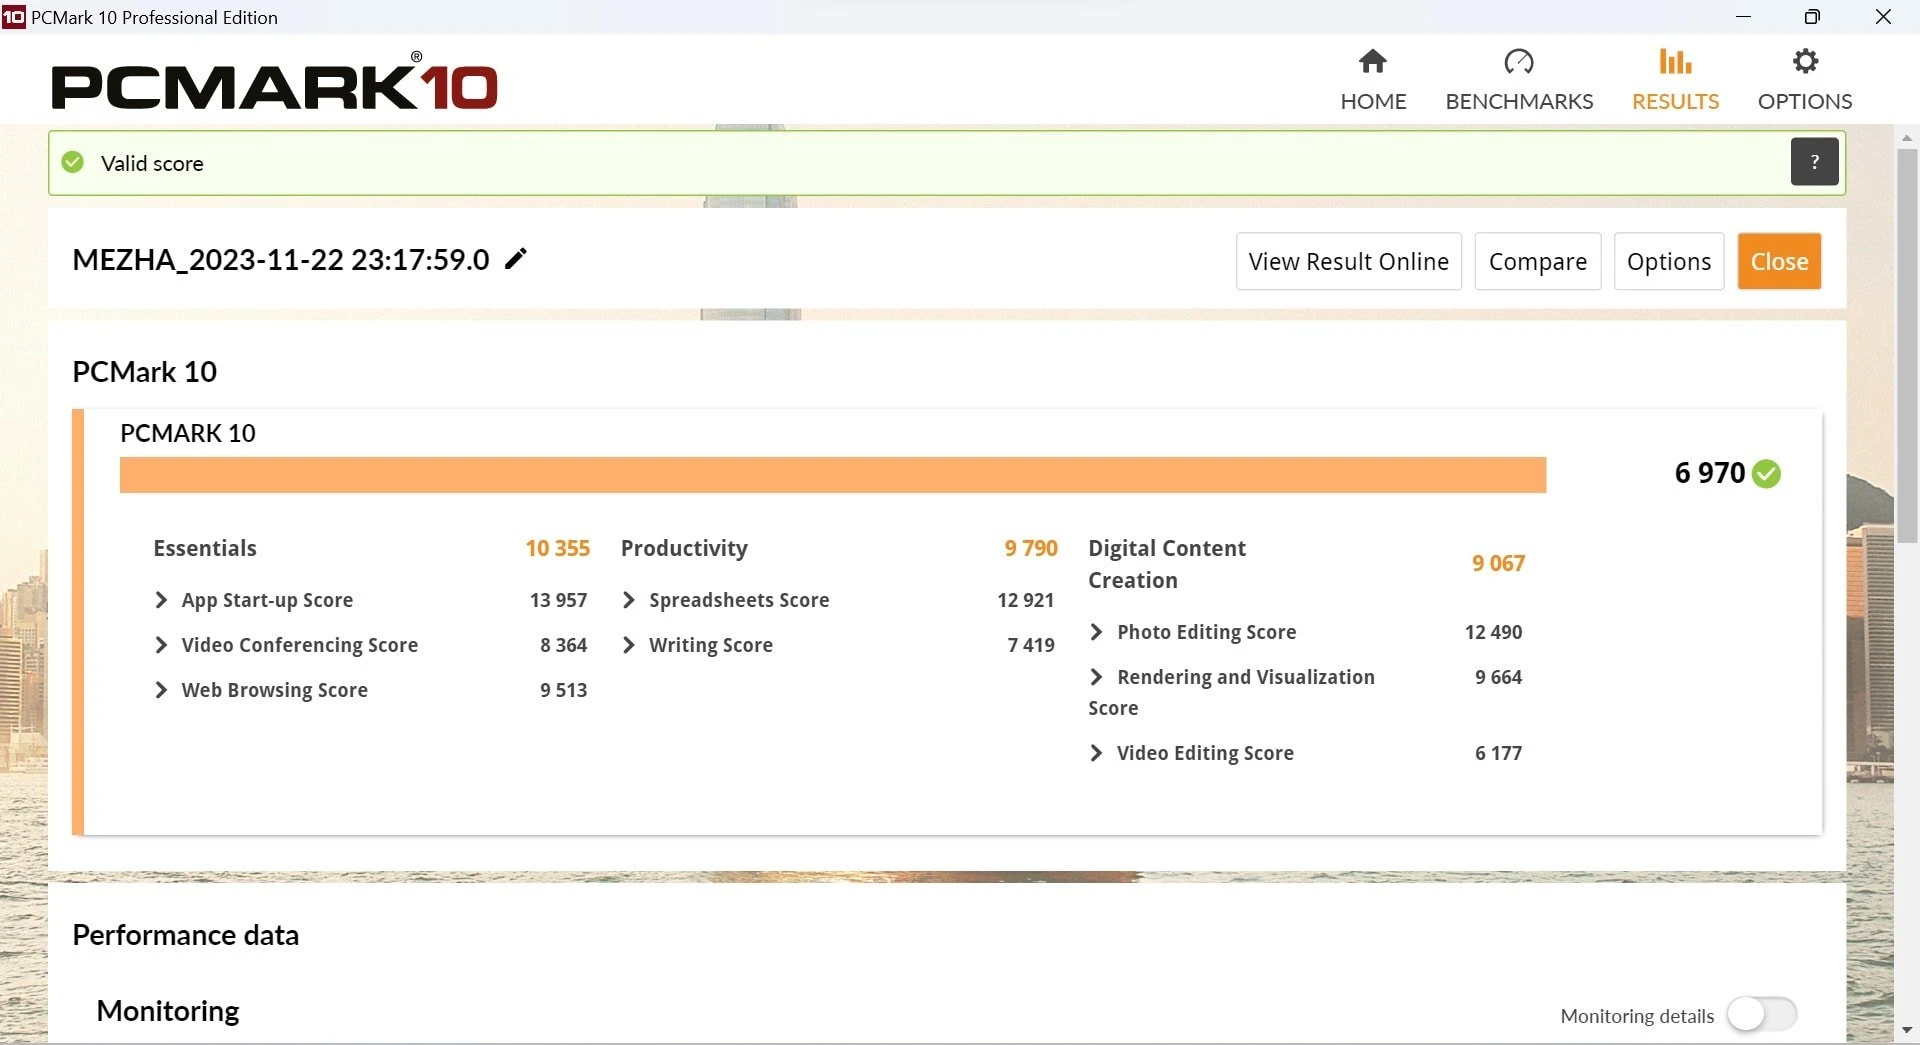Click the Valid score text
The image size is (1920, 1045).
pyautogui.click(x=152, y=163)
